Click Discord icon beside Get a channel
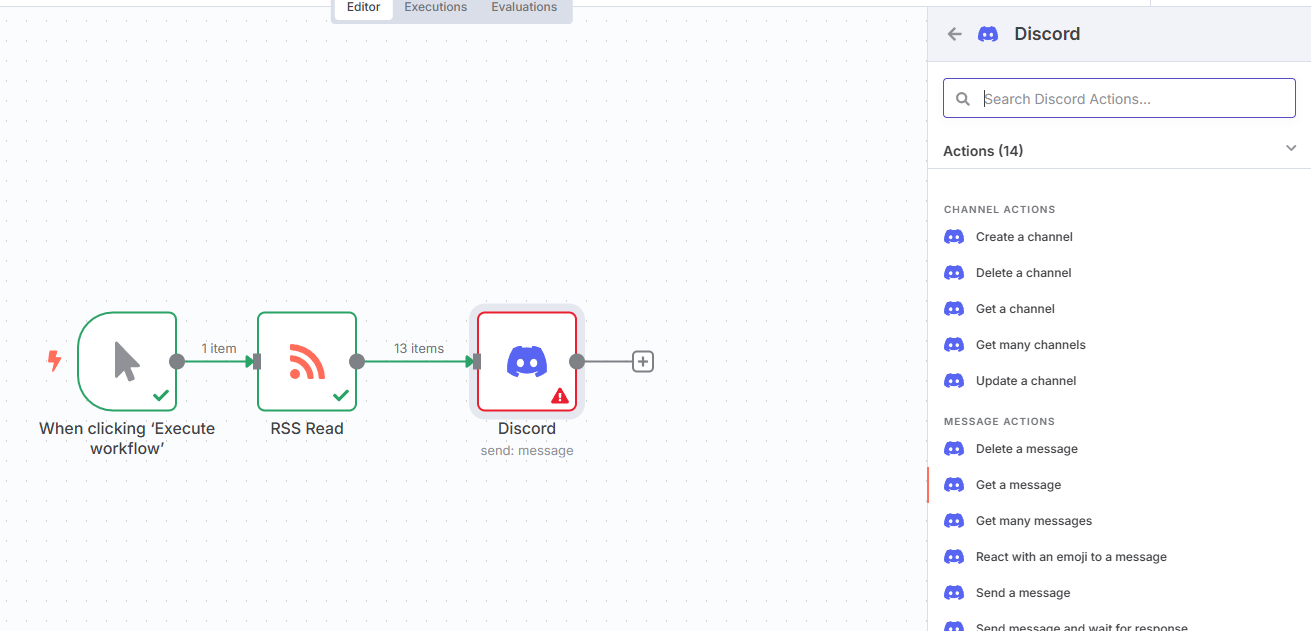Screen dimensions: 1311x631 954,309
